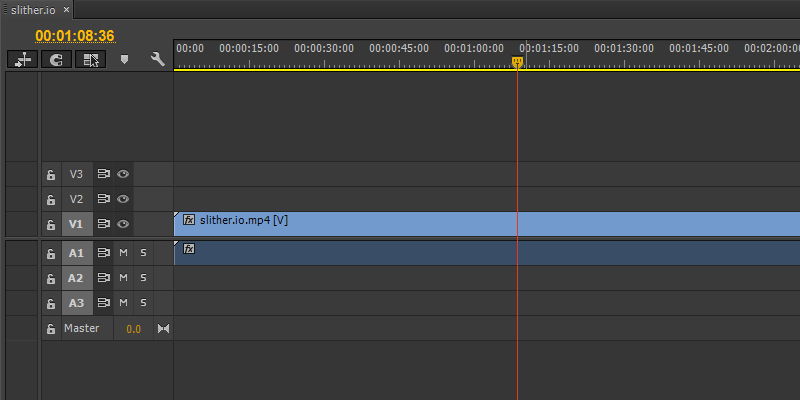
Task: Toggle the Snap magnet button
Action: 57,60
